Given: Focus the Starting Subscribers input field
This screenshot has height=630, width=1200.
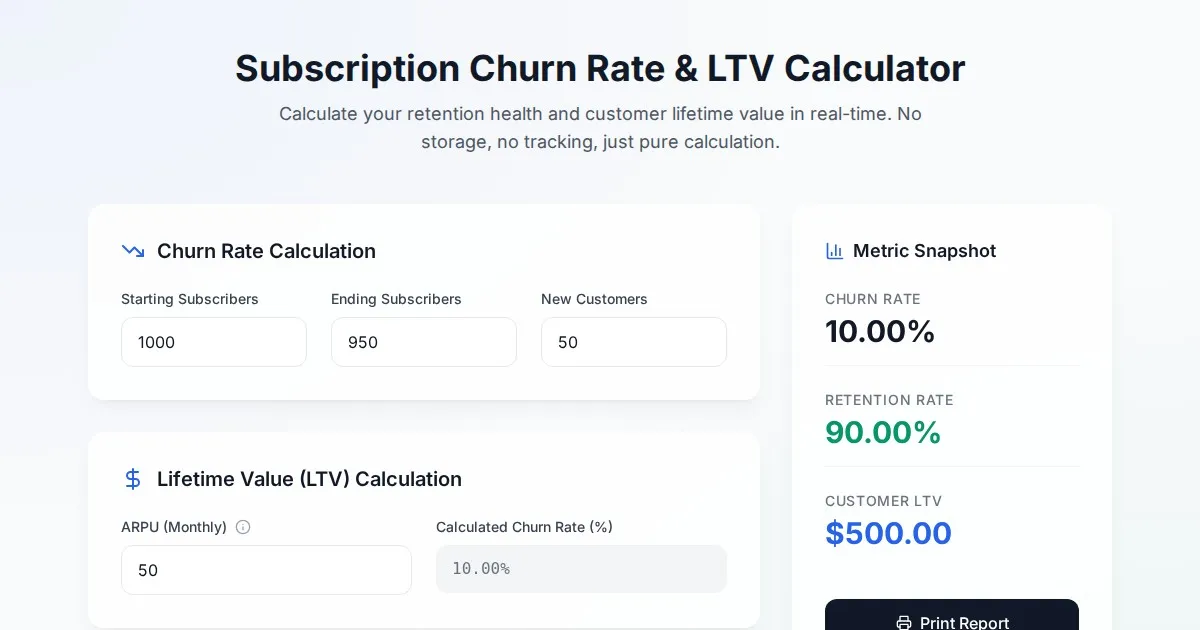Looking at the screenshot, I should 214,342.
